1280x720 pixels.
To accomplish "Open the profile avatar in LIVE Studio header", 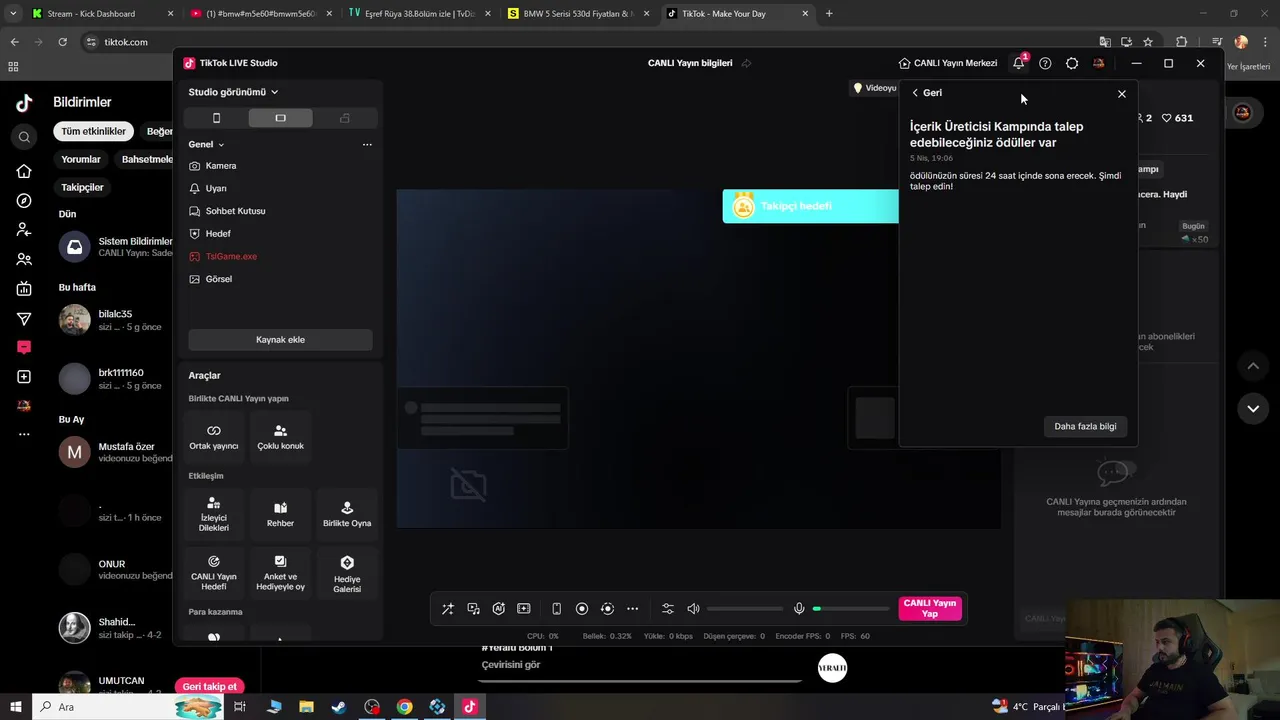I will coord(1099,63).
